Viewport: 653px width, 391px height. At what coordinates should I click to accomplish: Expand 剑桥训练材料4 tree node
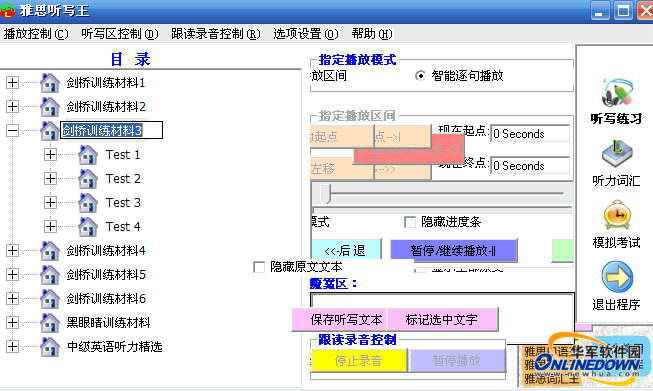pyautogui.click(x=12, y=251)
